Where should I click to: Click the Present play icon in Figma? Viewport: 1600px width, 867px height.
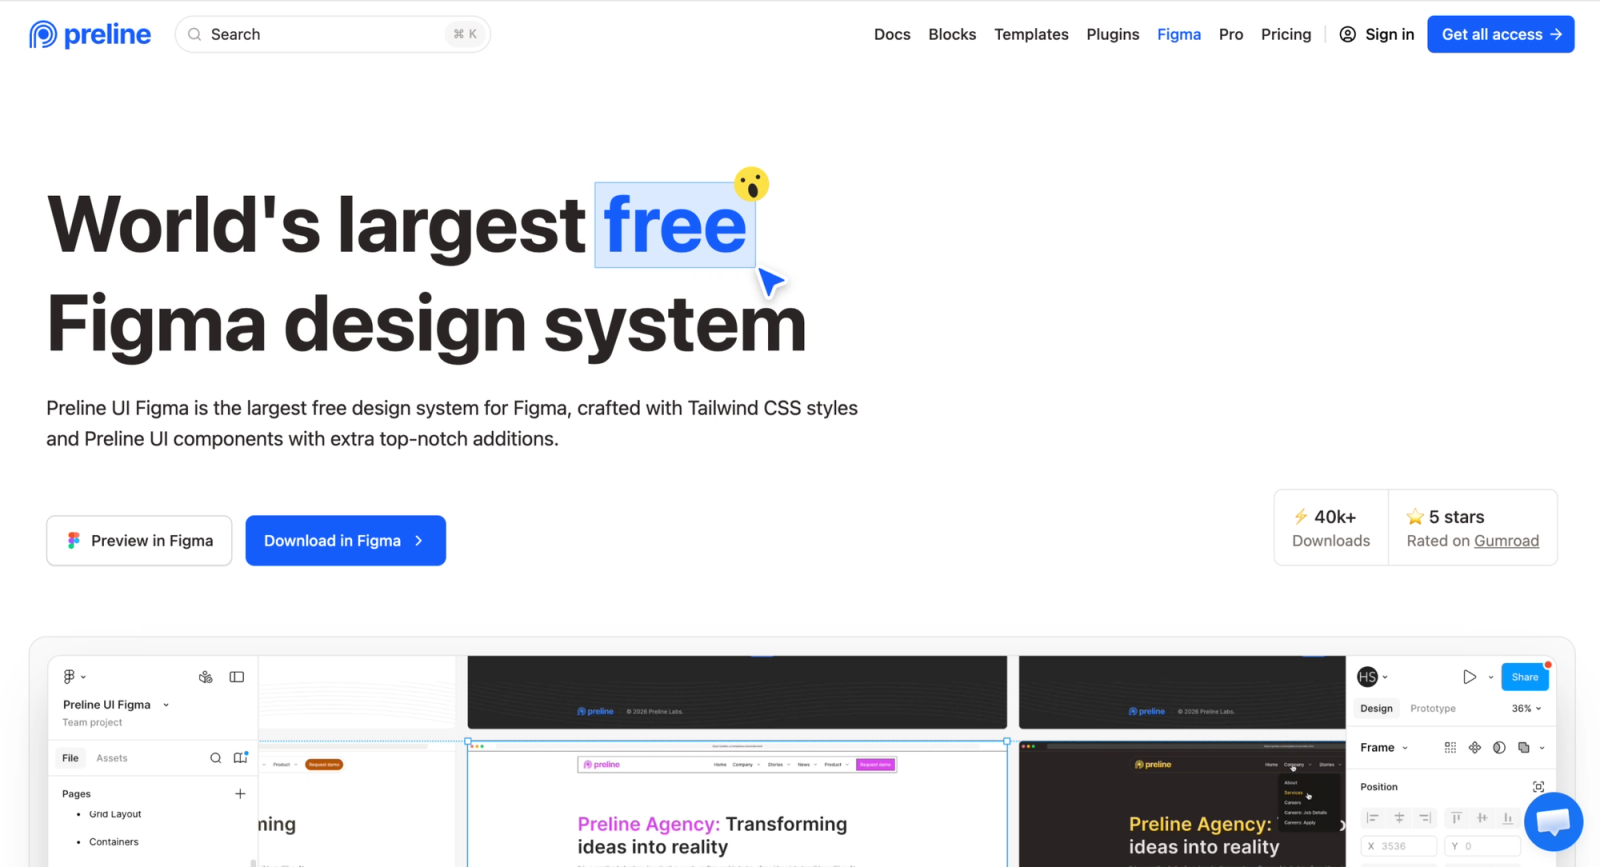click(x=1469, y=677)
